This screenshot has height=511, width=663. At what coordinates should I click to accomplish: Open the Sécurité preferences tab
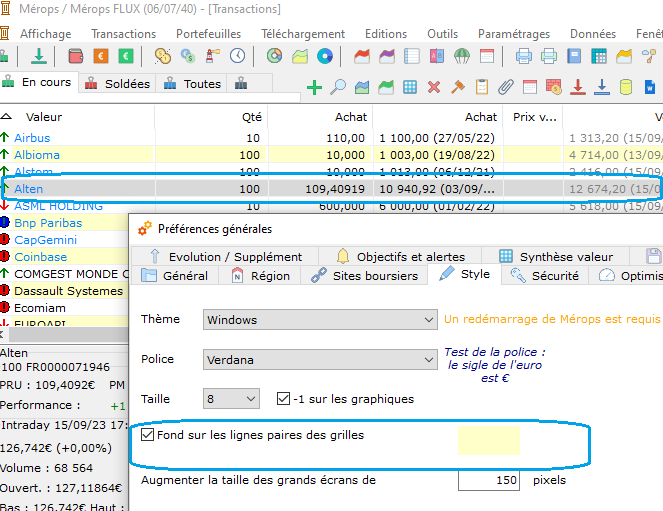click(545, 276)
